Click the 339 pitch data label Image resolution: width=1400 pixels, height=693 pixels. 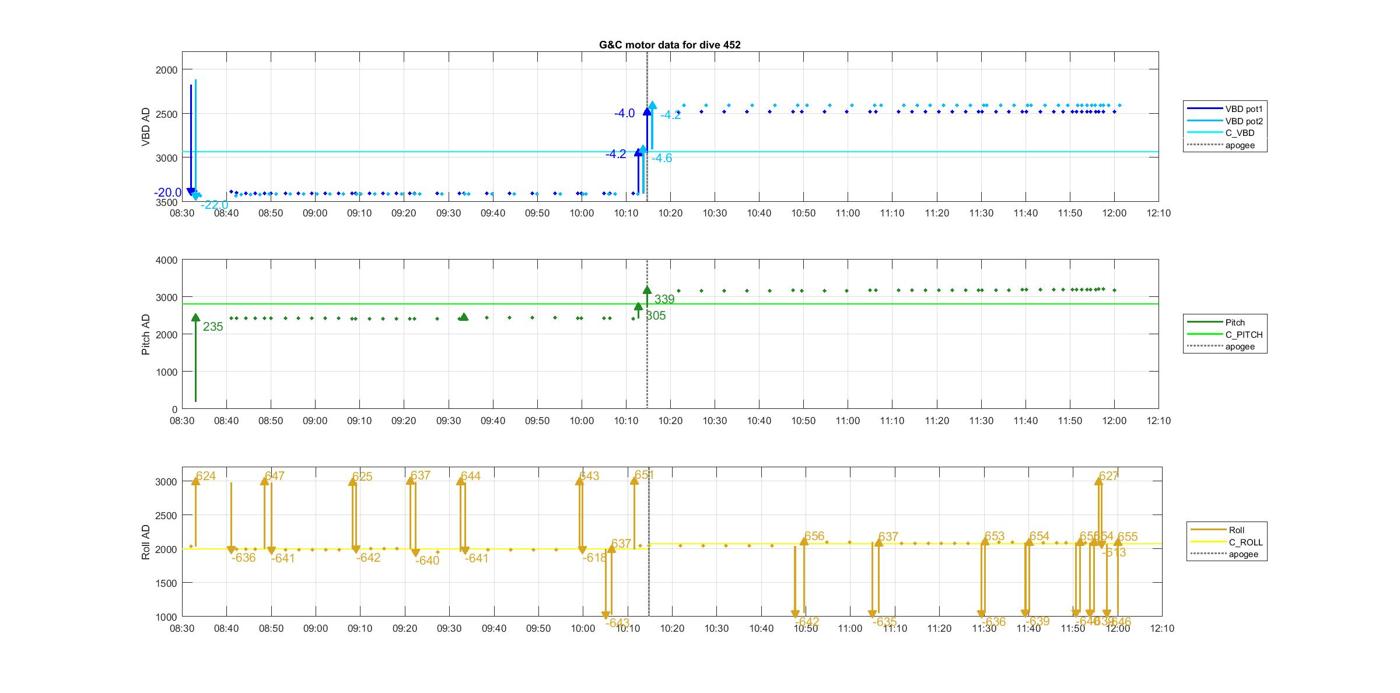tap(664, 299)
